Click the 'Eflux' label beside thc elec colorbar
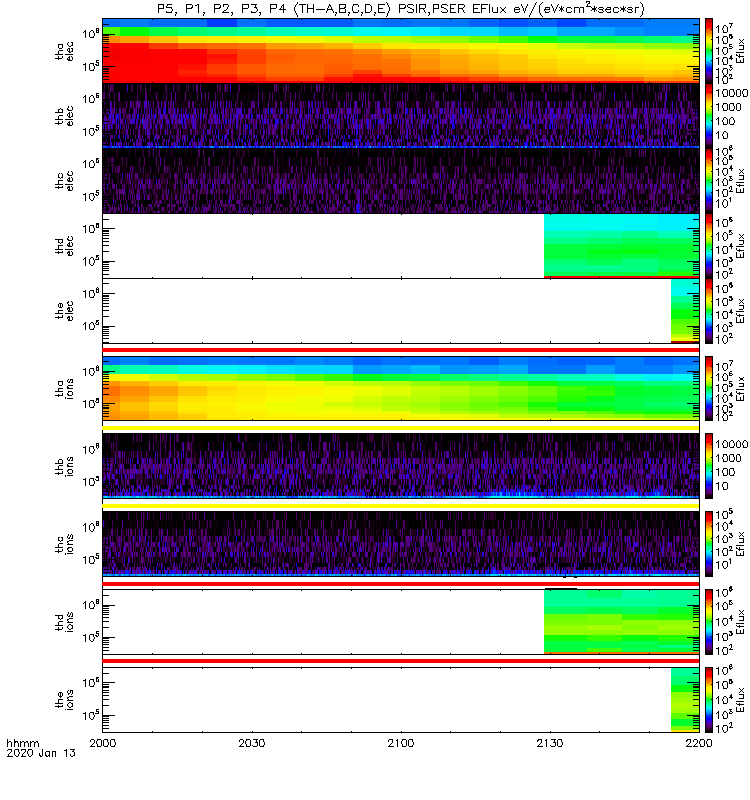 [740, 181]
